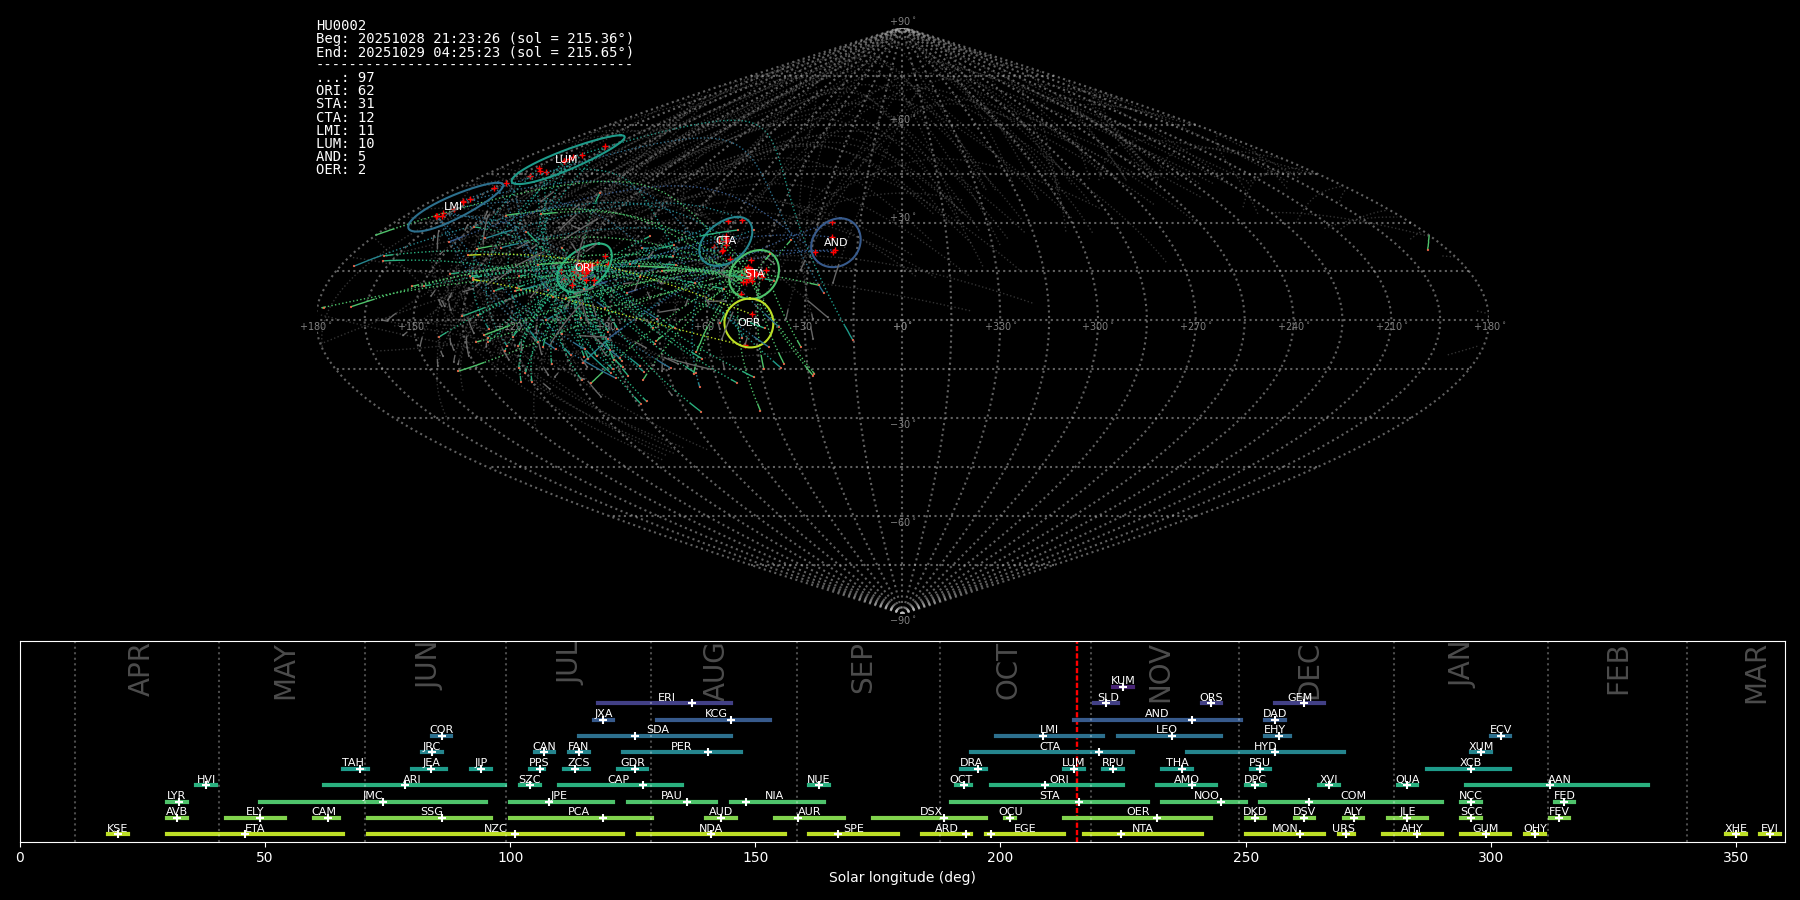The height and width of the screenshot is (900, 1800).
Task: Click the ETA shower label in timeline
Action: [255, 829]
